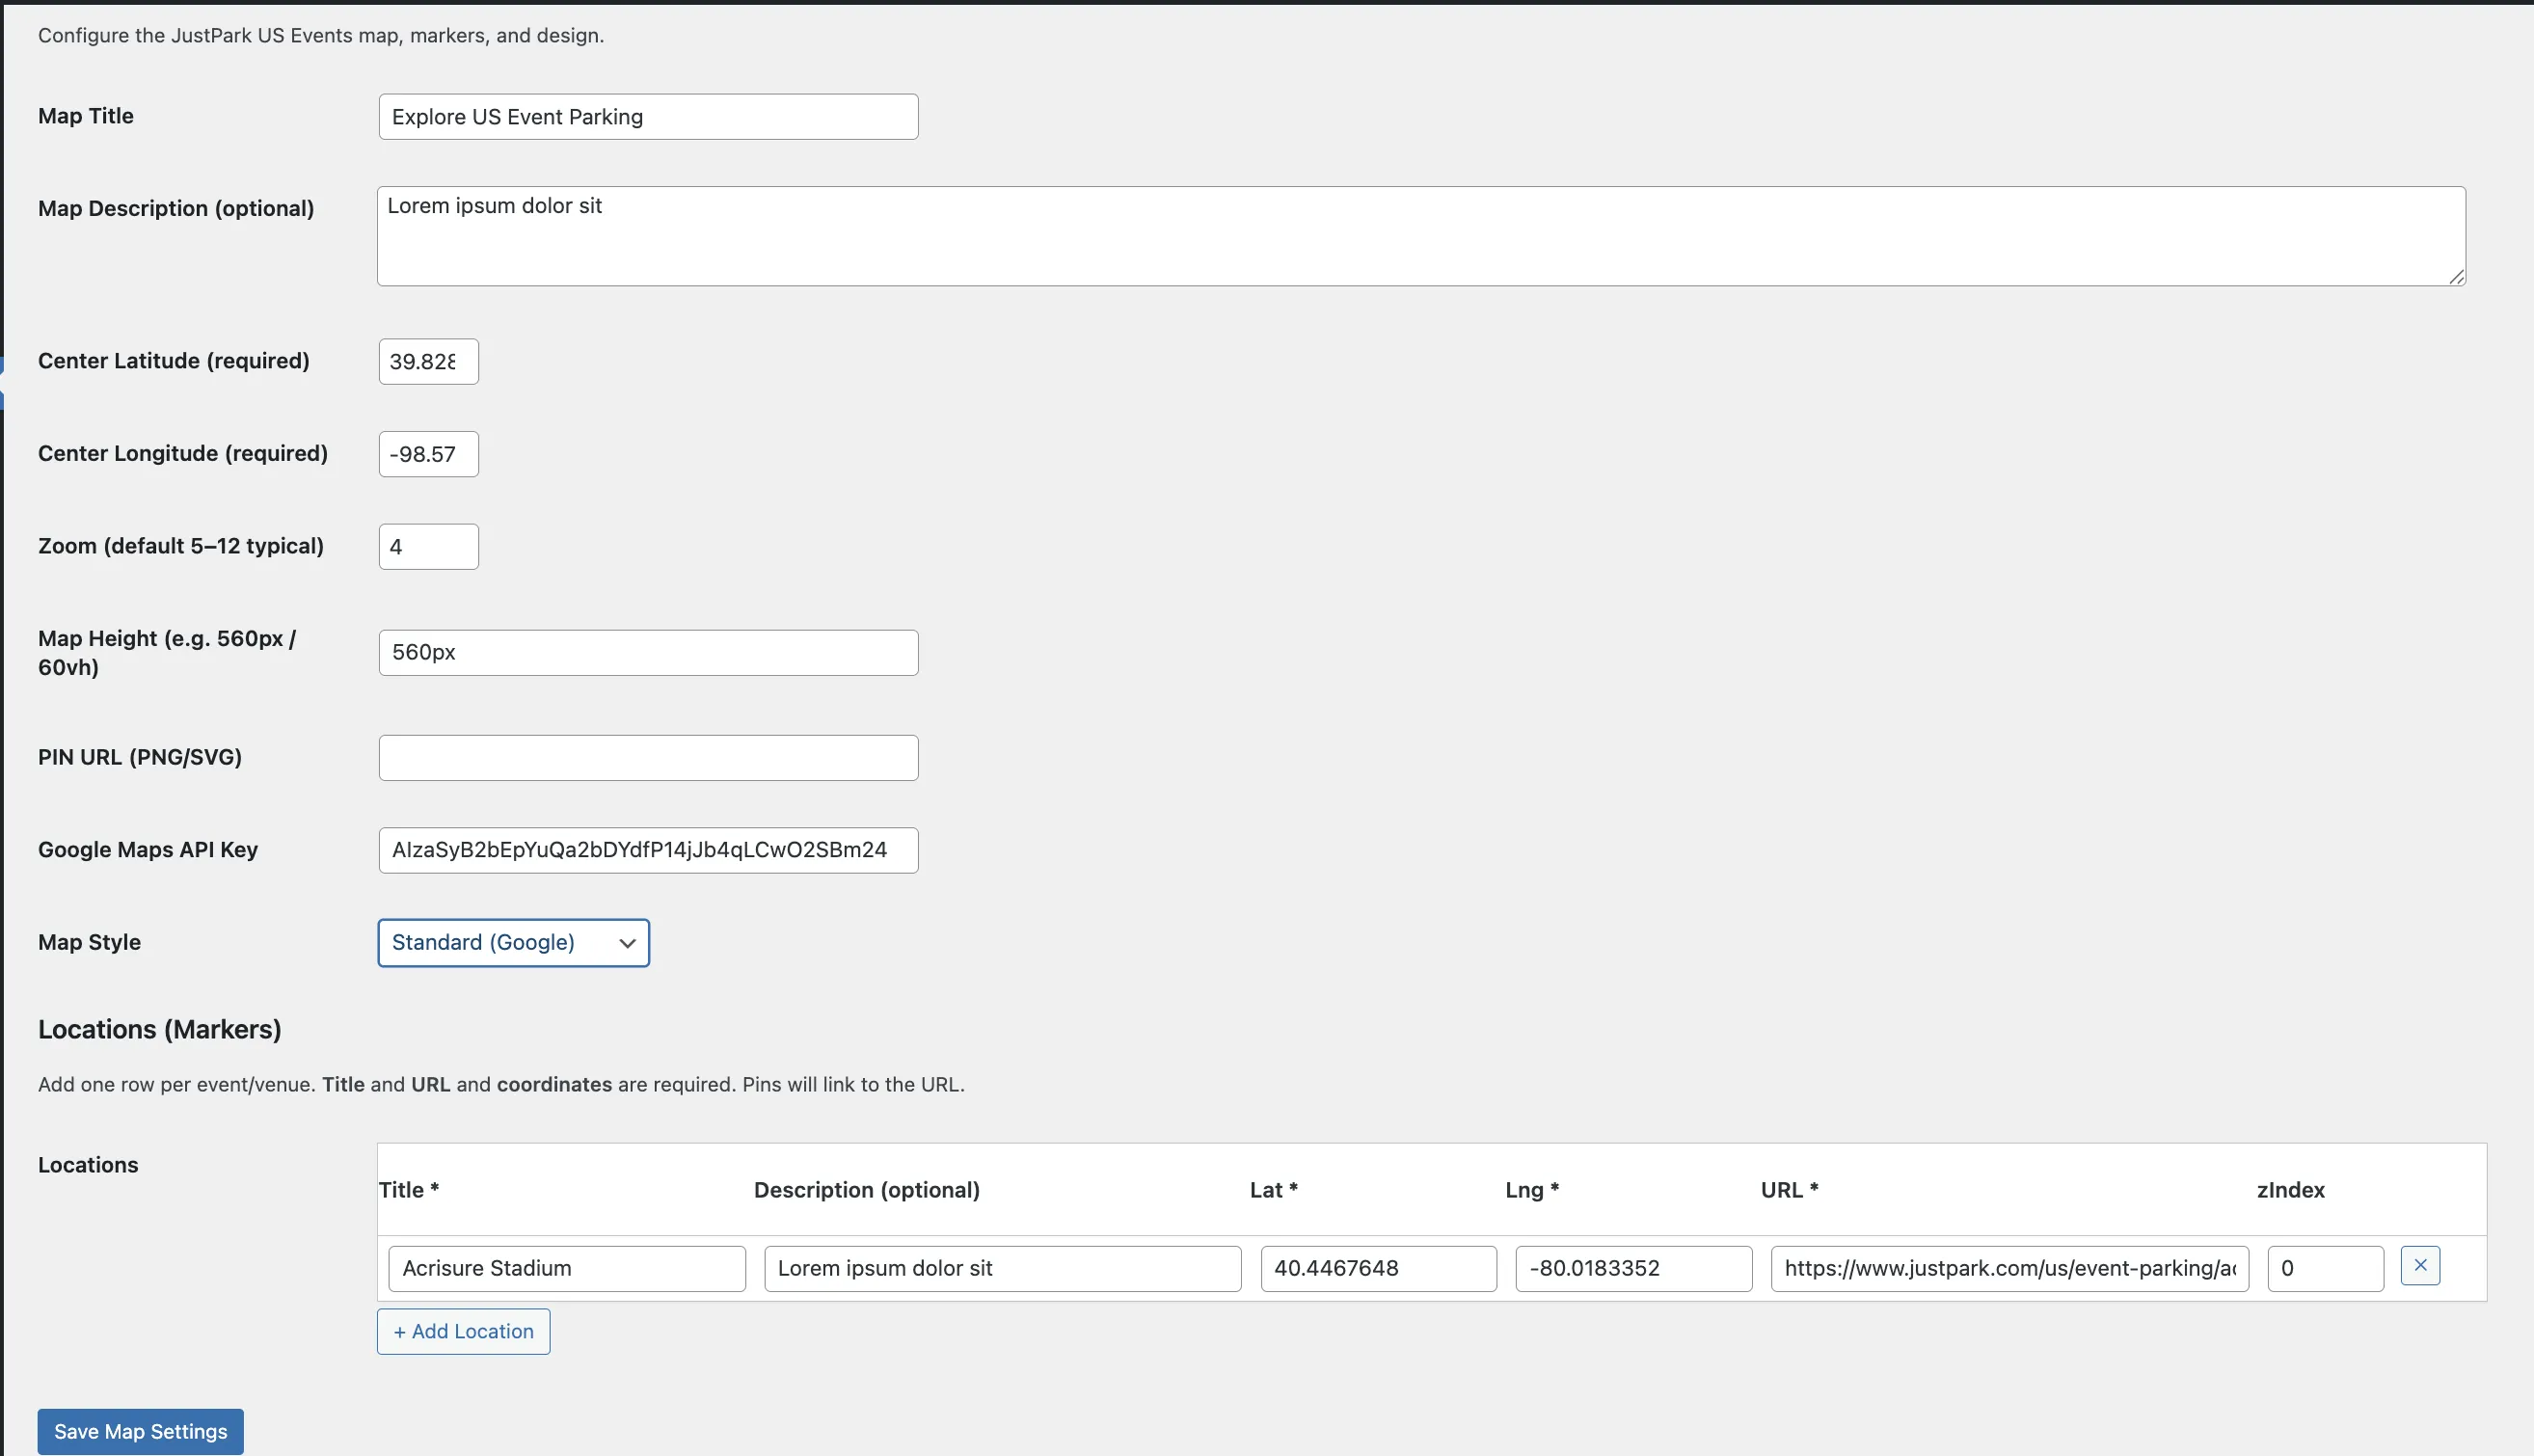Edit the location Lng value -80.0183352
This screenshot has width=2534, height=1456.
click(1632, 1267)
